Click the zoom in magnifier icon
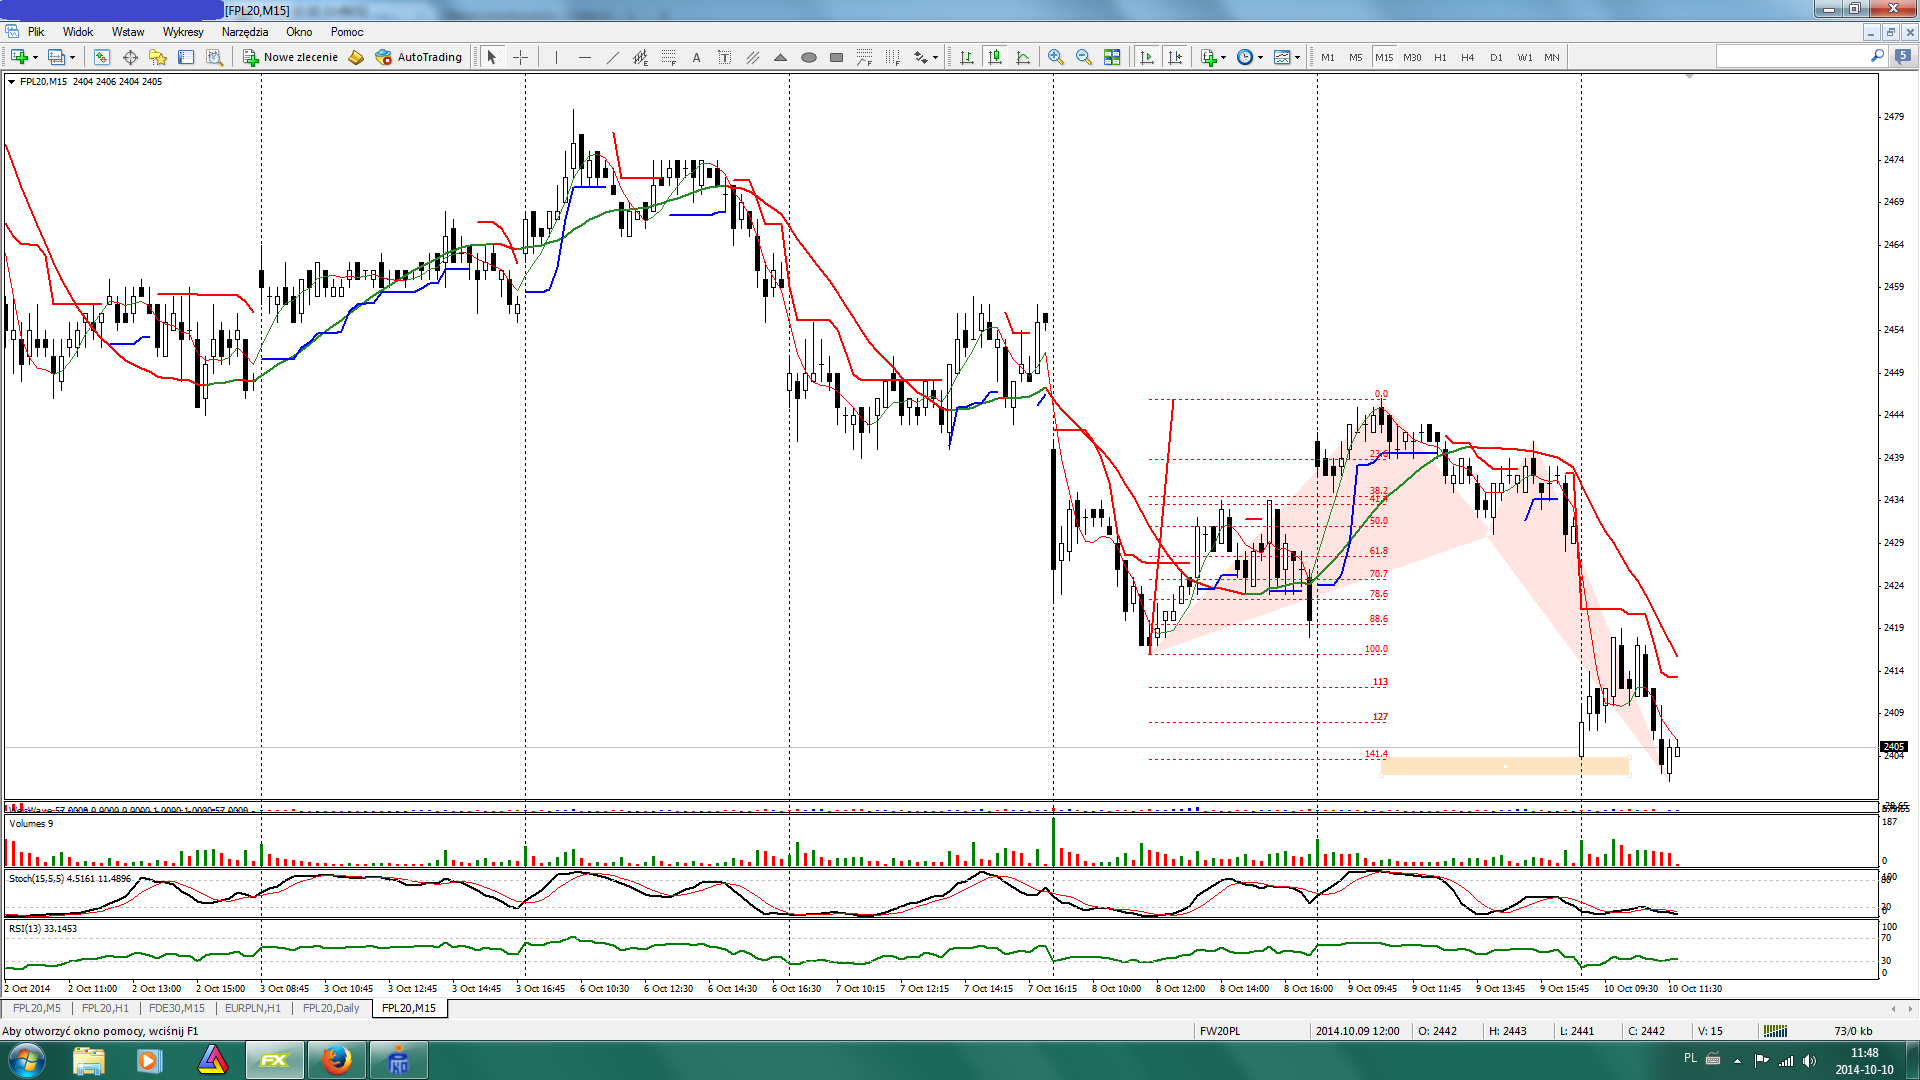Viewport: 1920px width, 1080px height. point(1055,57)
